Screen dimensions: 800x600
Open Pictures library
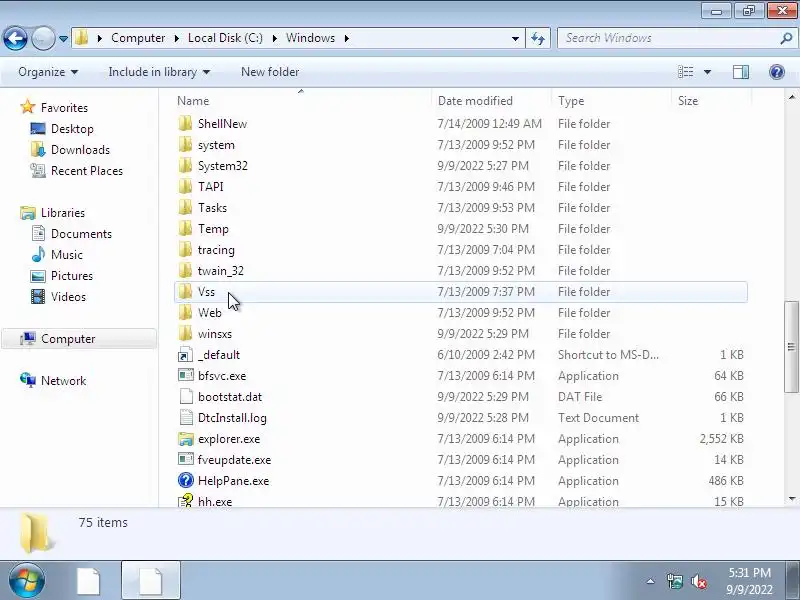coord(72,276)
